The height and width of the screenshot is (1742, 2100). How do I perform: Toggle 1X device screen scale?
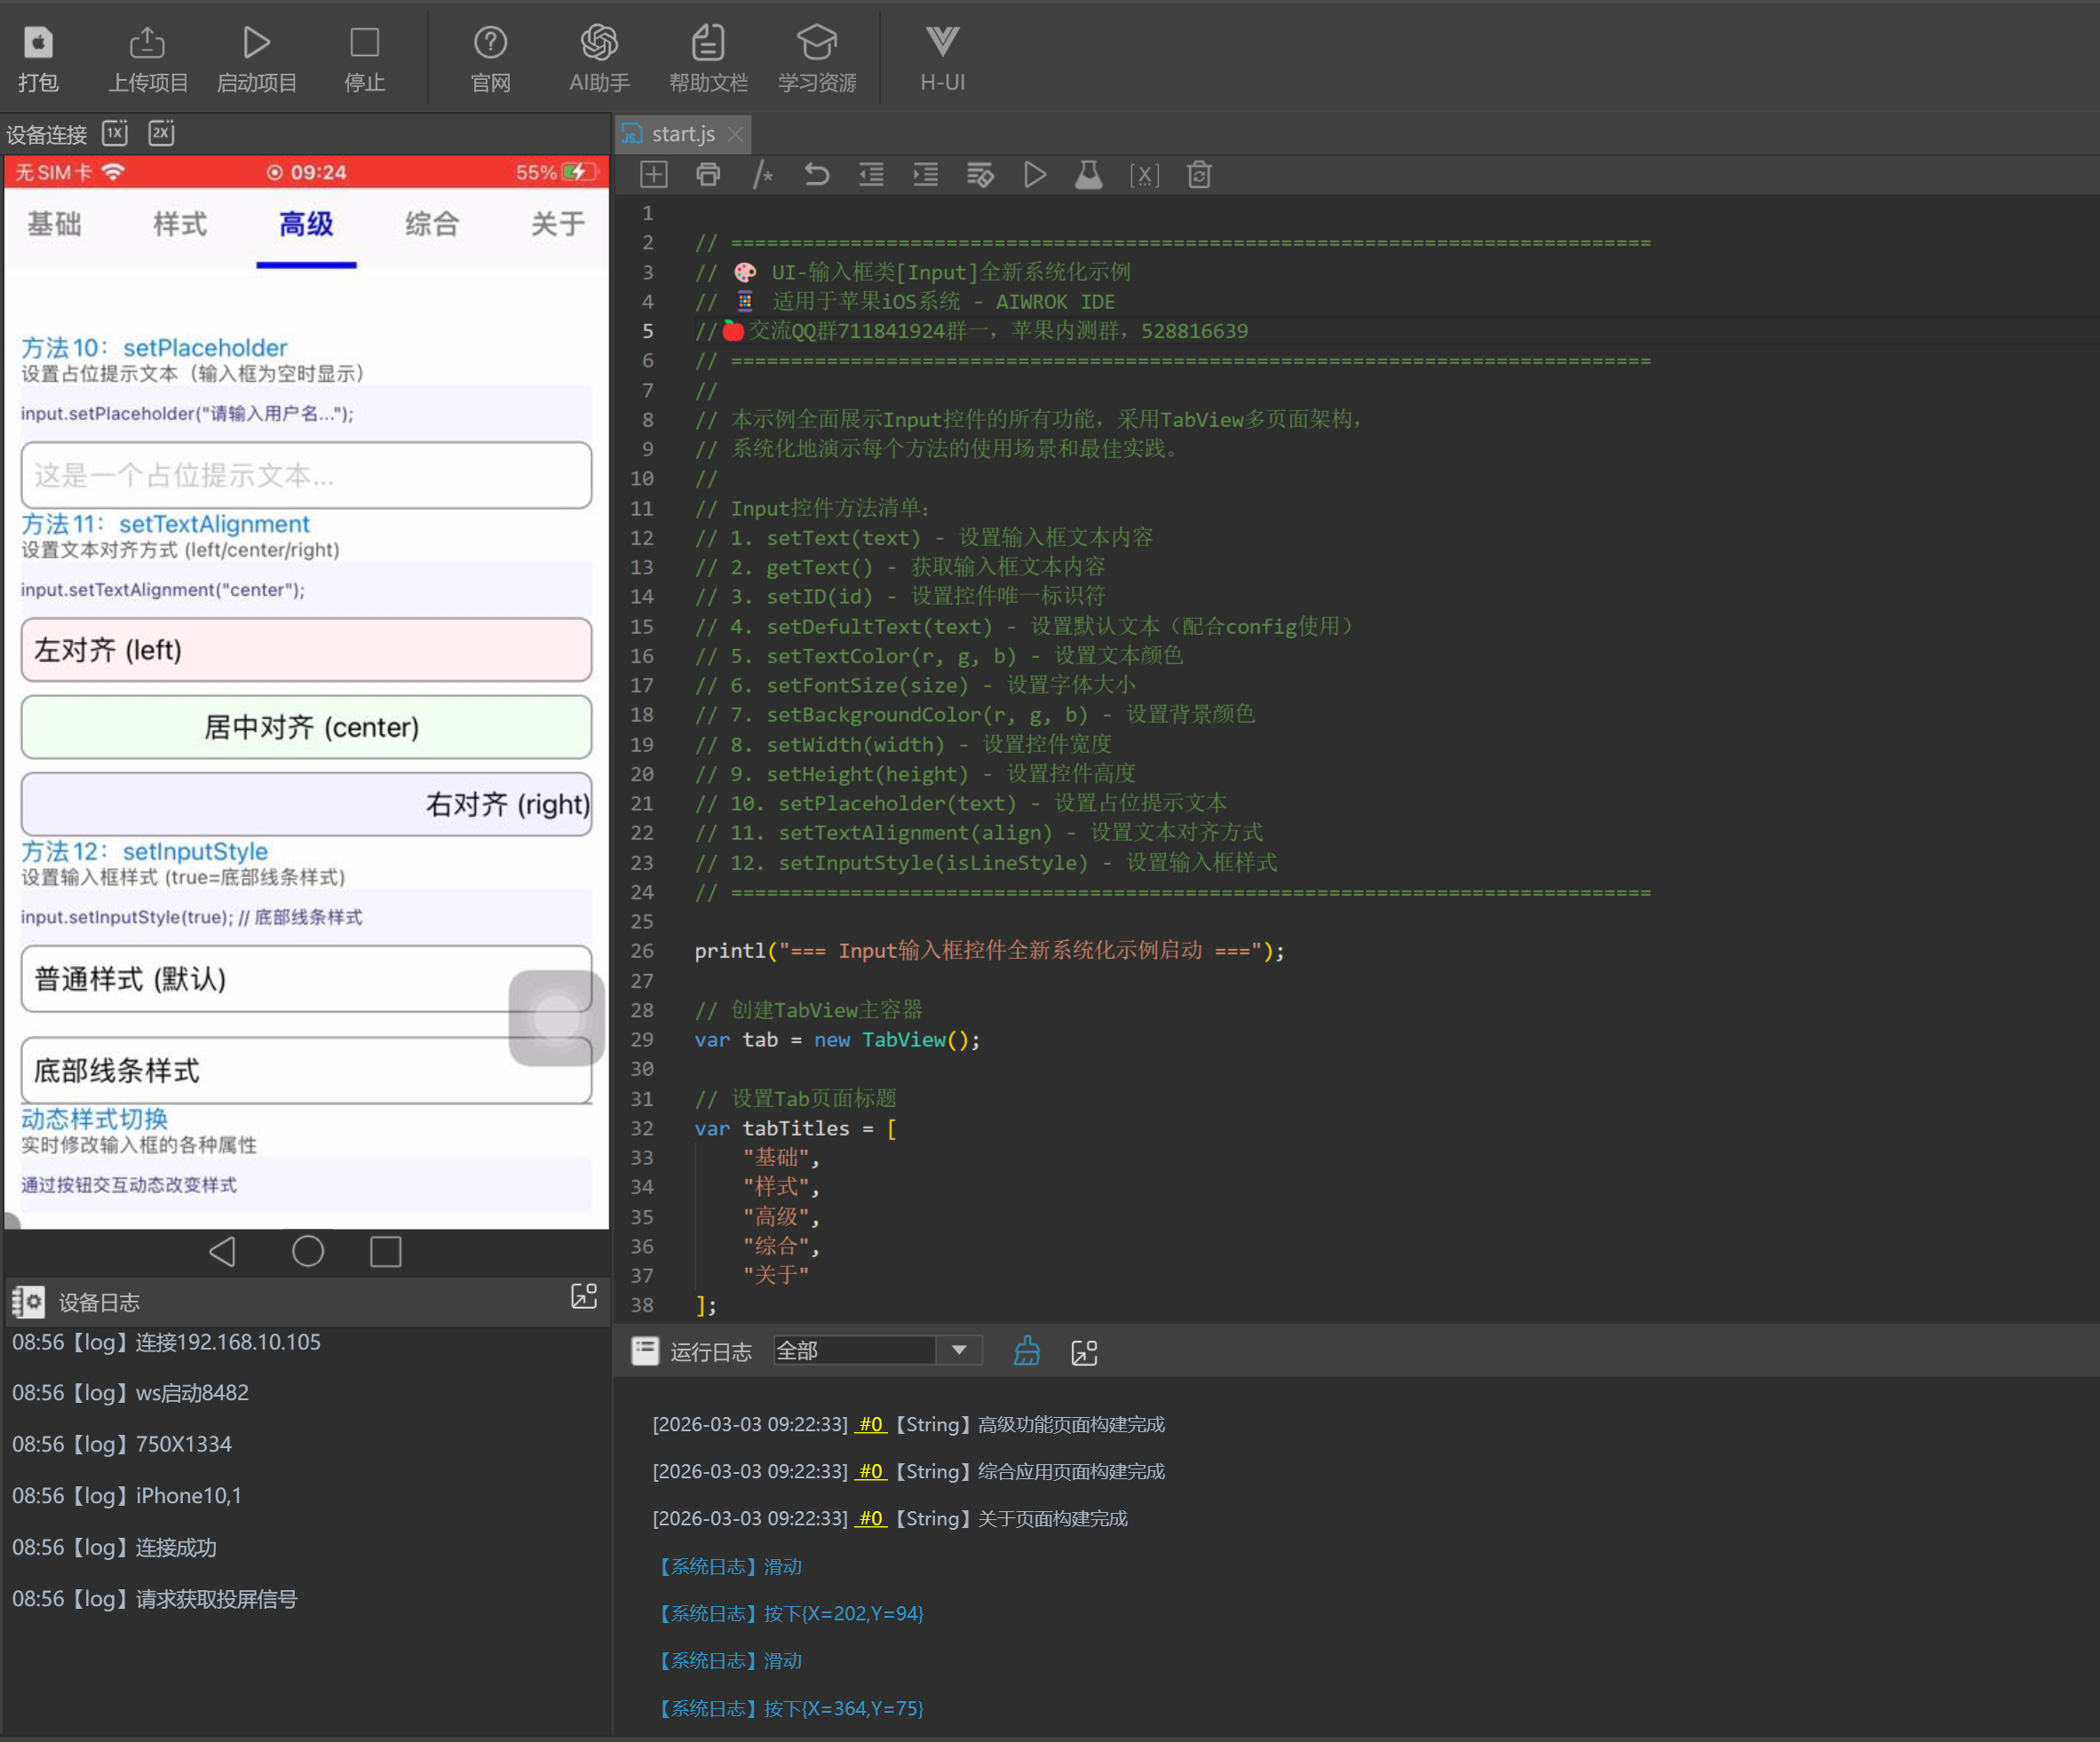pos(115,133)
